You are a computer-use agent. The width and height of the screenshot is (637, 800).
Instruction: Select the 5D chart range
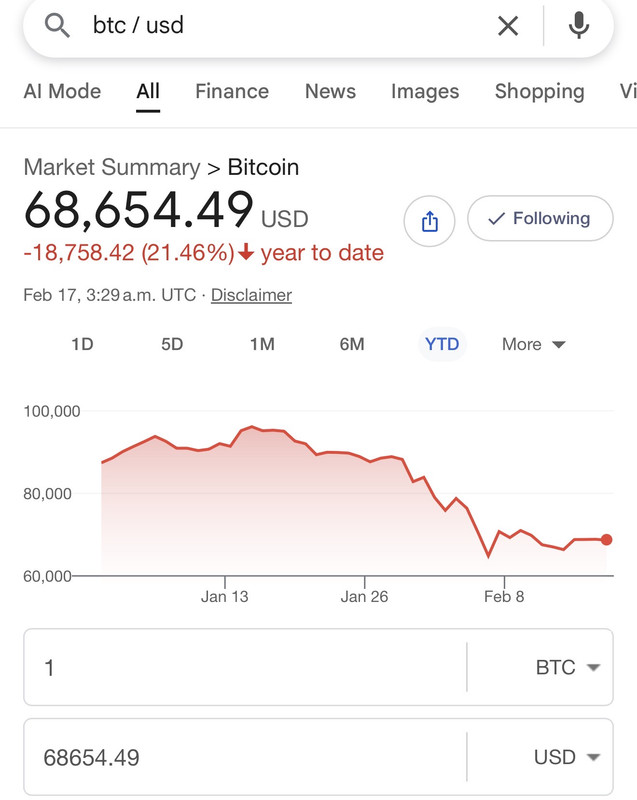click(x=172, y=344)
